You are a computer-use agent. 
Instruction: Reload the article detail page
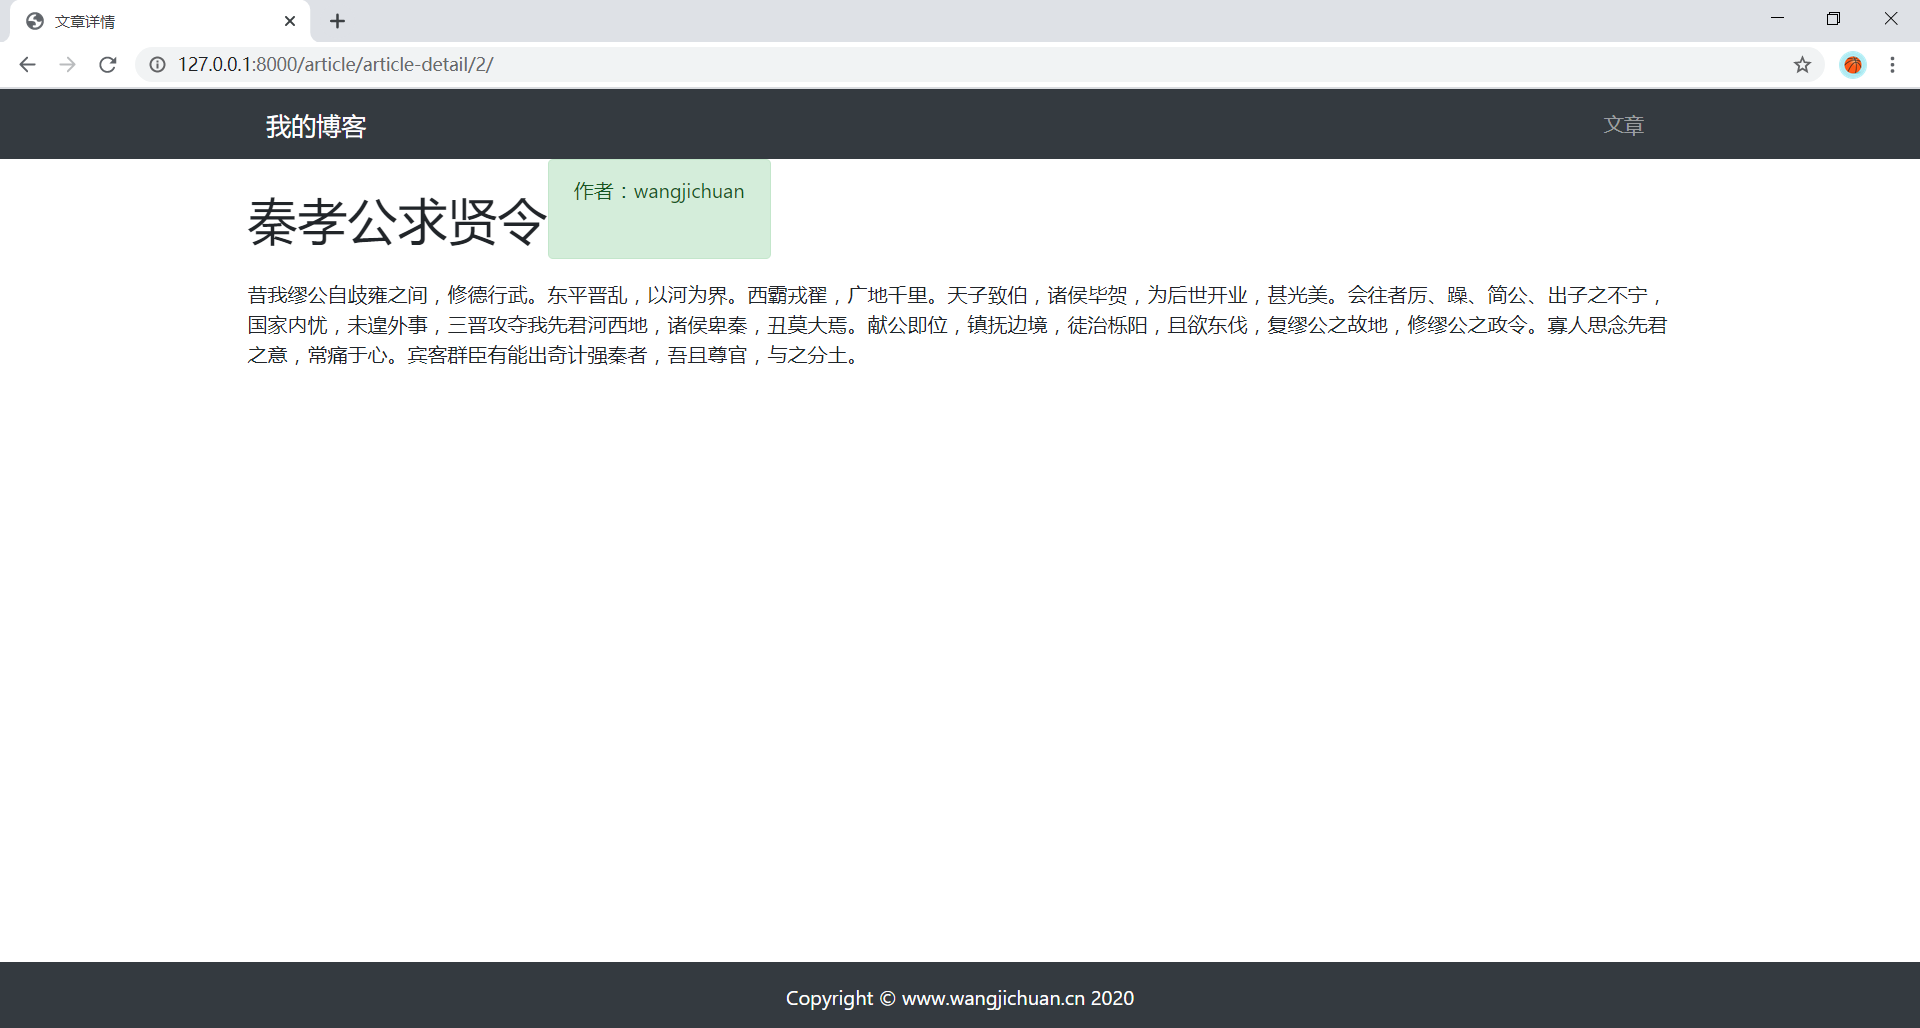(108, 65)
